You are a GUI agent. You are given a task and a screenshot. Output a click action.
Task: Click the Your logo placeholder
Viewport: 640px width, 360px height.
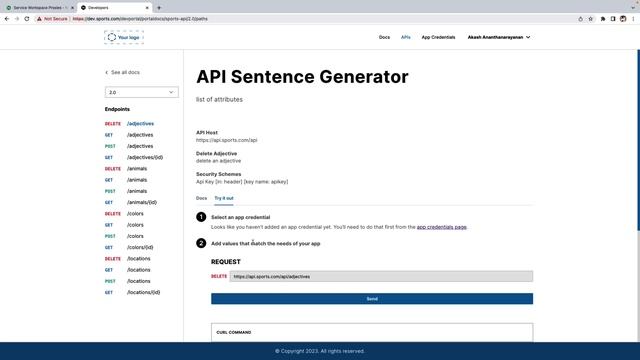pos(124,37)
